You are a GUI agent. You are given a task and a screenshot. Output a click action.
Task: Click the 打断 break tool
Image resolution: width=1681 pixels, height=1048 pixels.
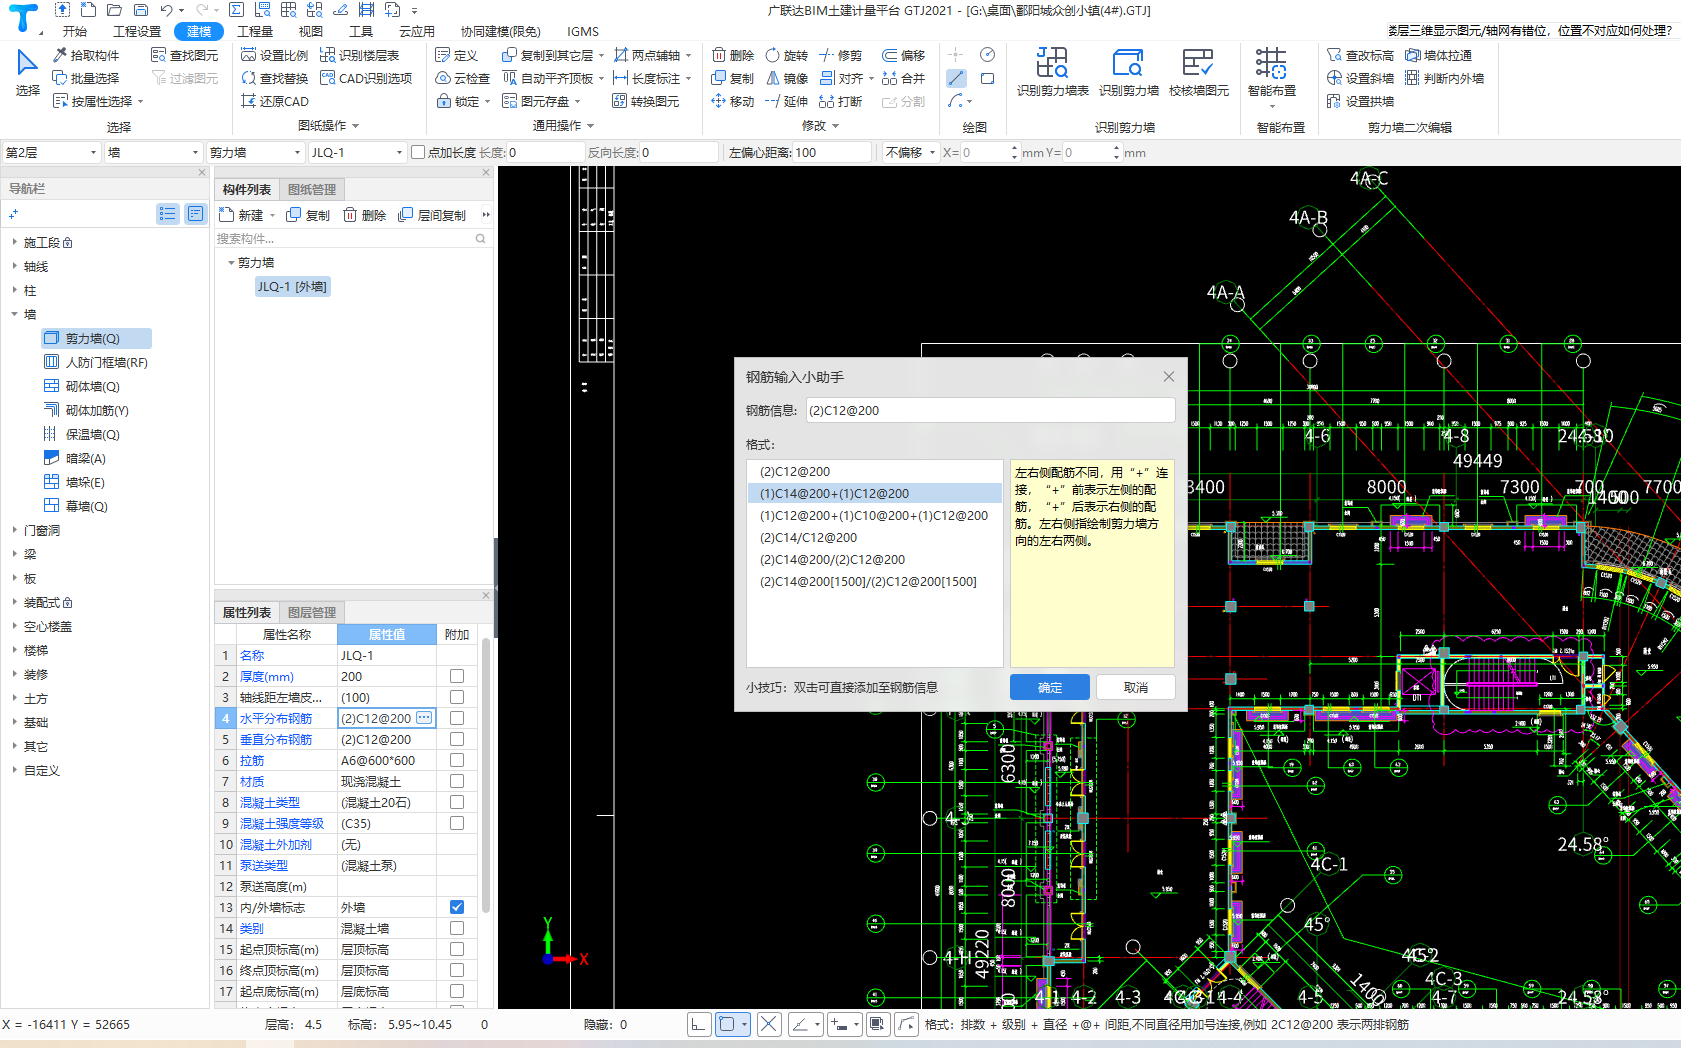pyautogui.click(x=840, y=101)
